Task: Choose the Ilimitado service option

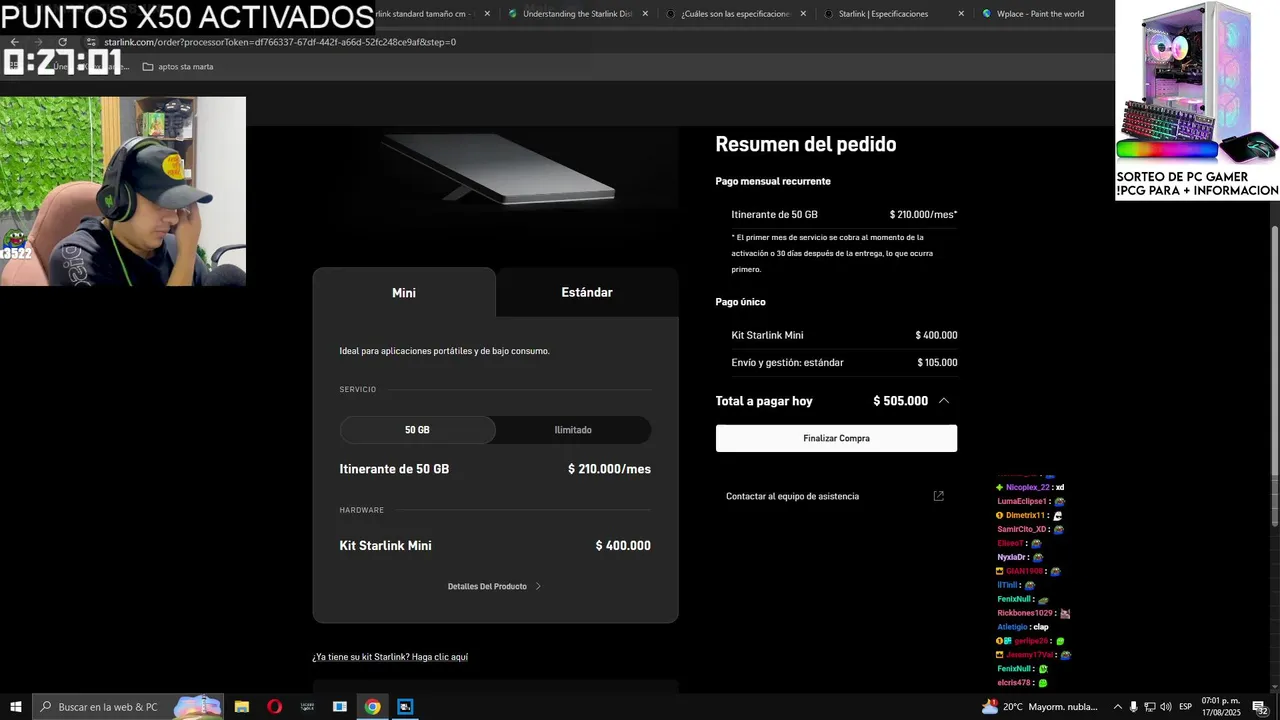Action: point(573,430)
